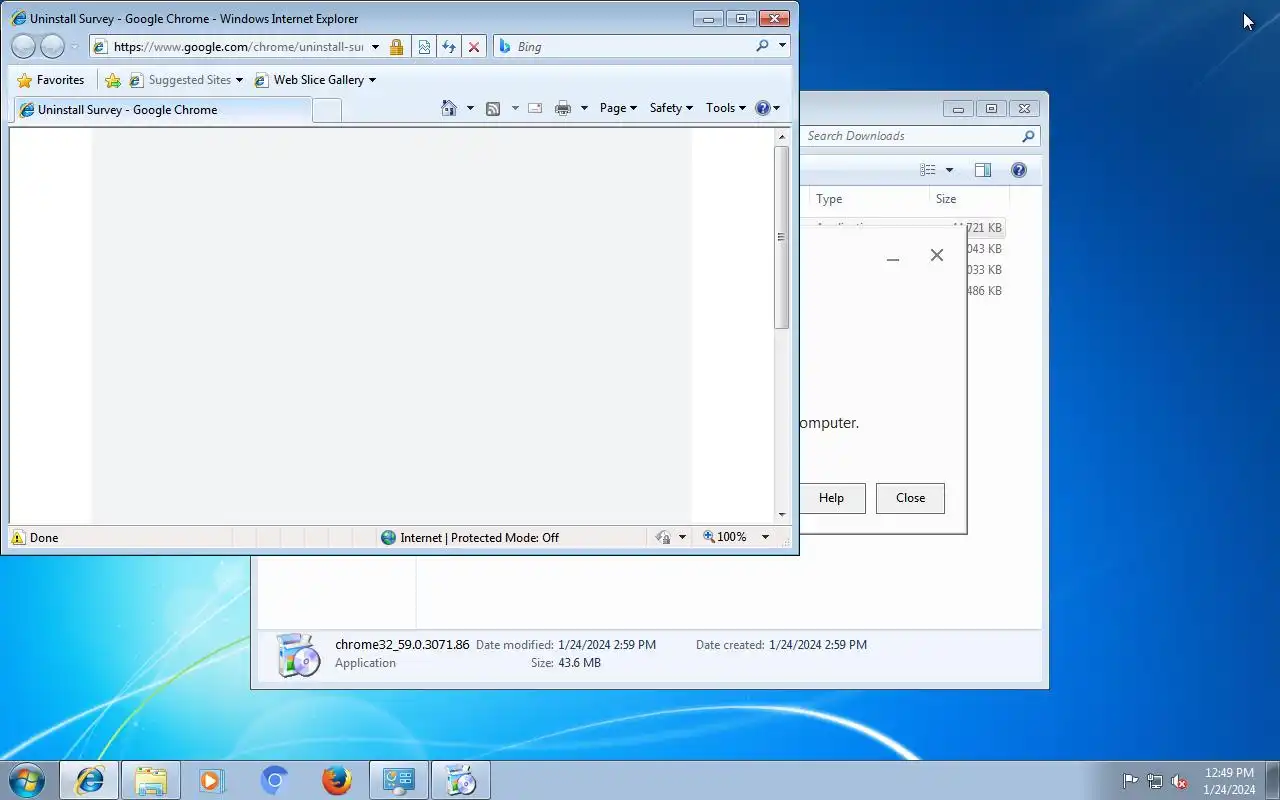Open the IE Help question mark menu
The image size is (1280, 800).
click(x=767, y=108)
